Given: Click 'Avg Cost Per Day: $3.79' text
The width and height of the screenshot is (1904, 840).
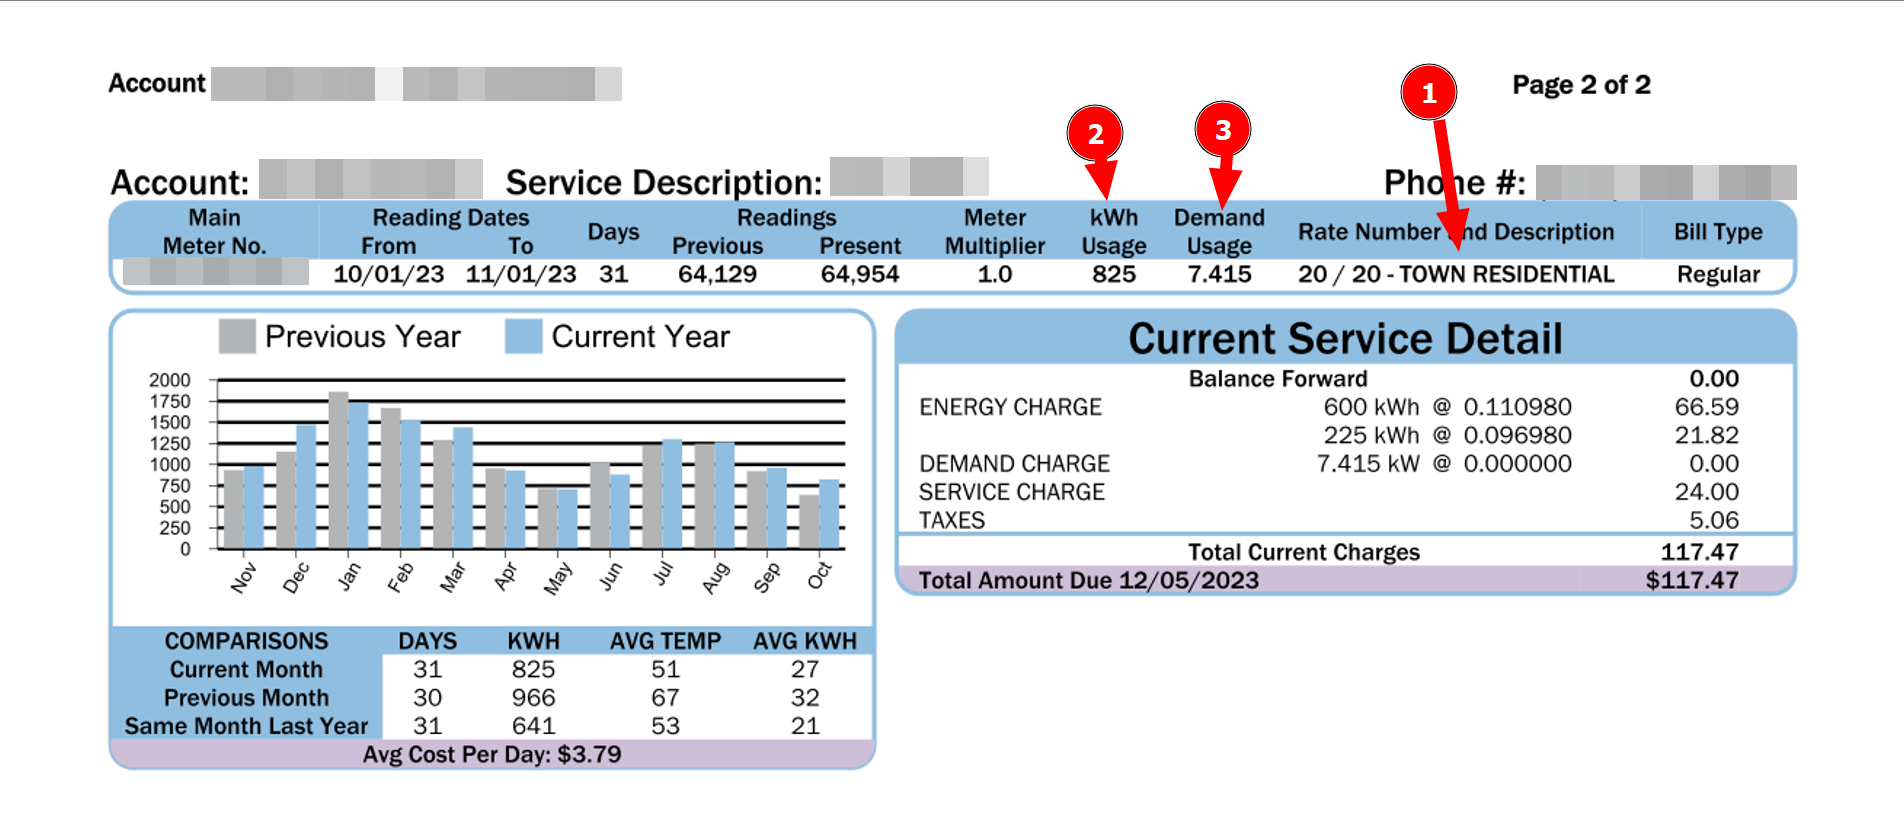Looking at the screenshot, I should (492, 754).
